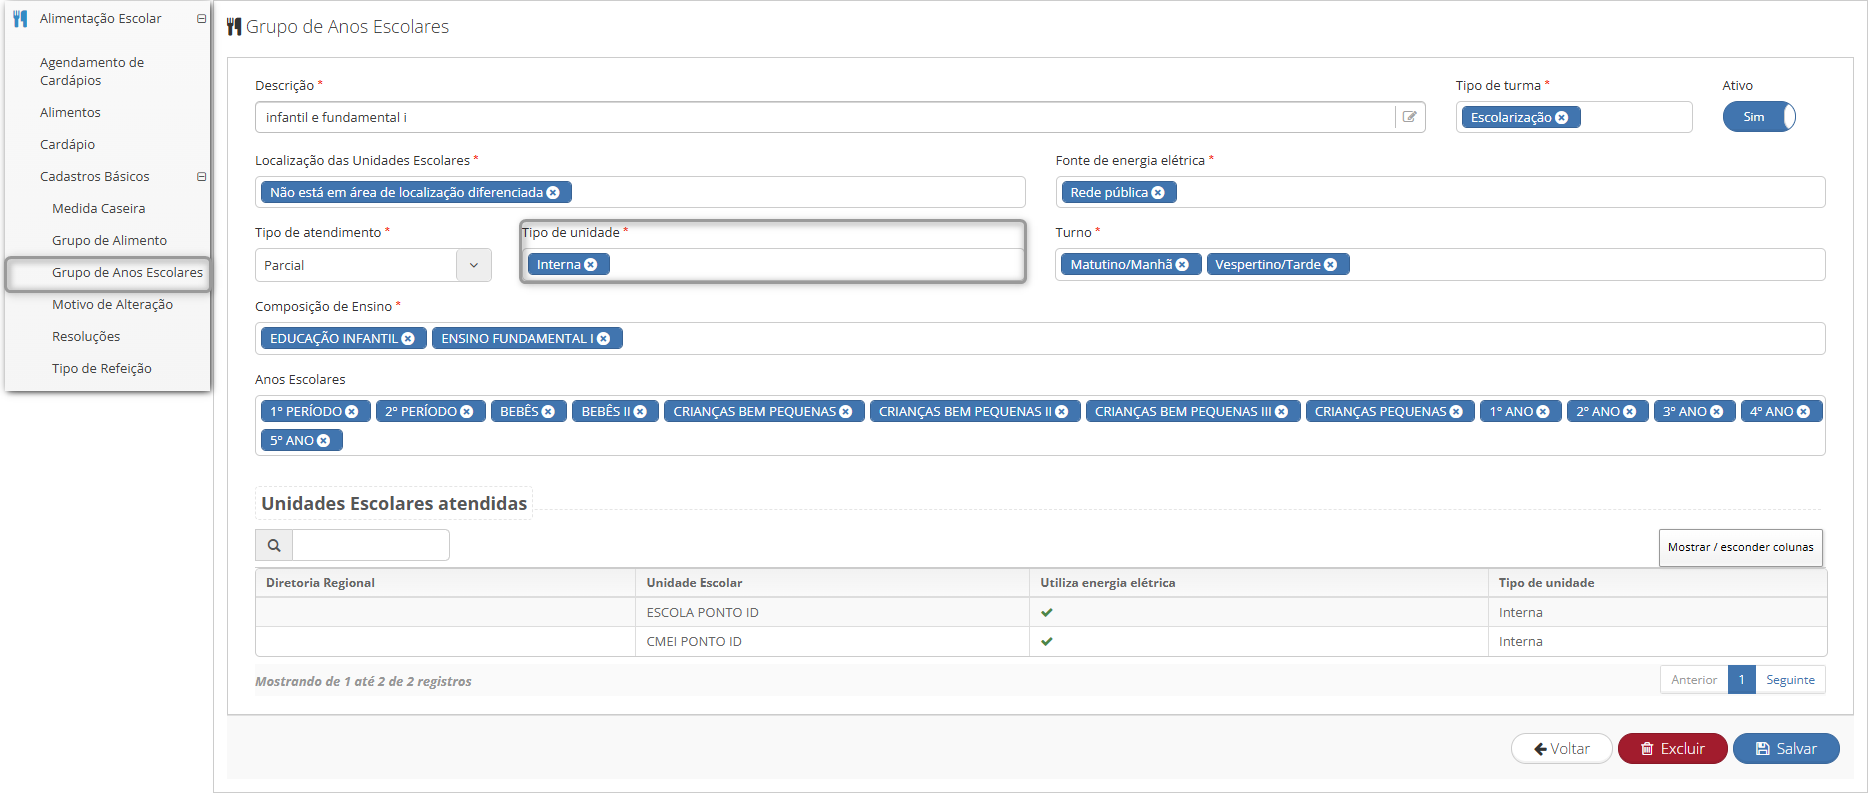The height and width of the screenshot is (793, 1869).
Task: Remove the BEBÊS tag
Action: [x=548, y=412]
